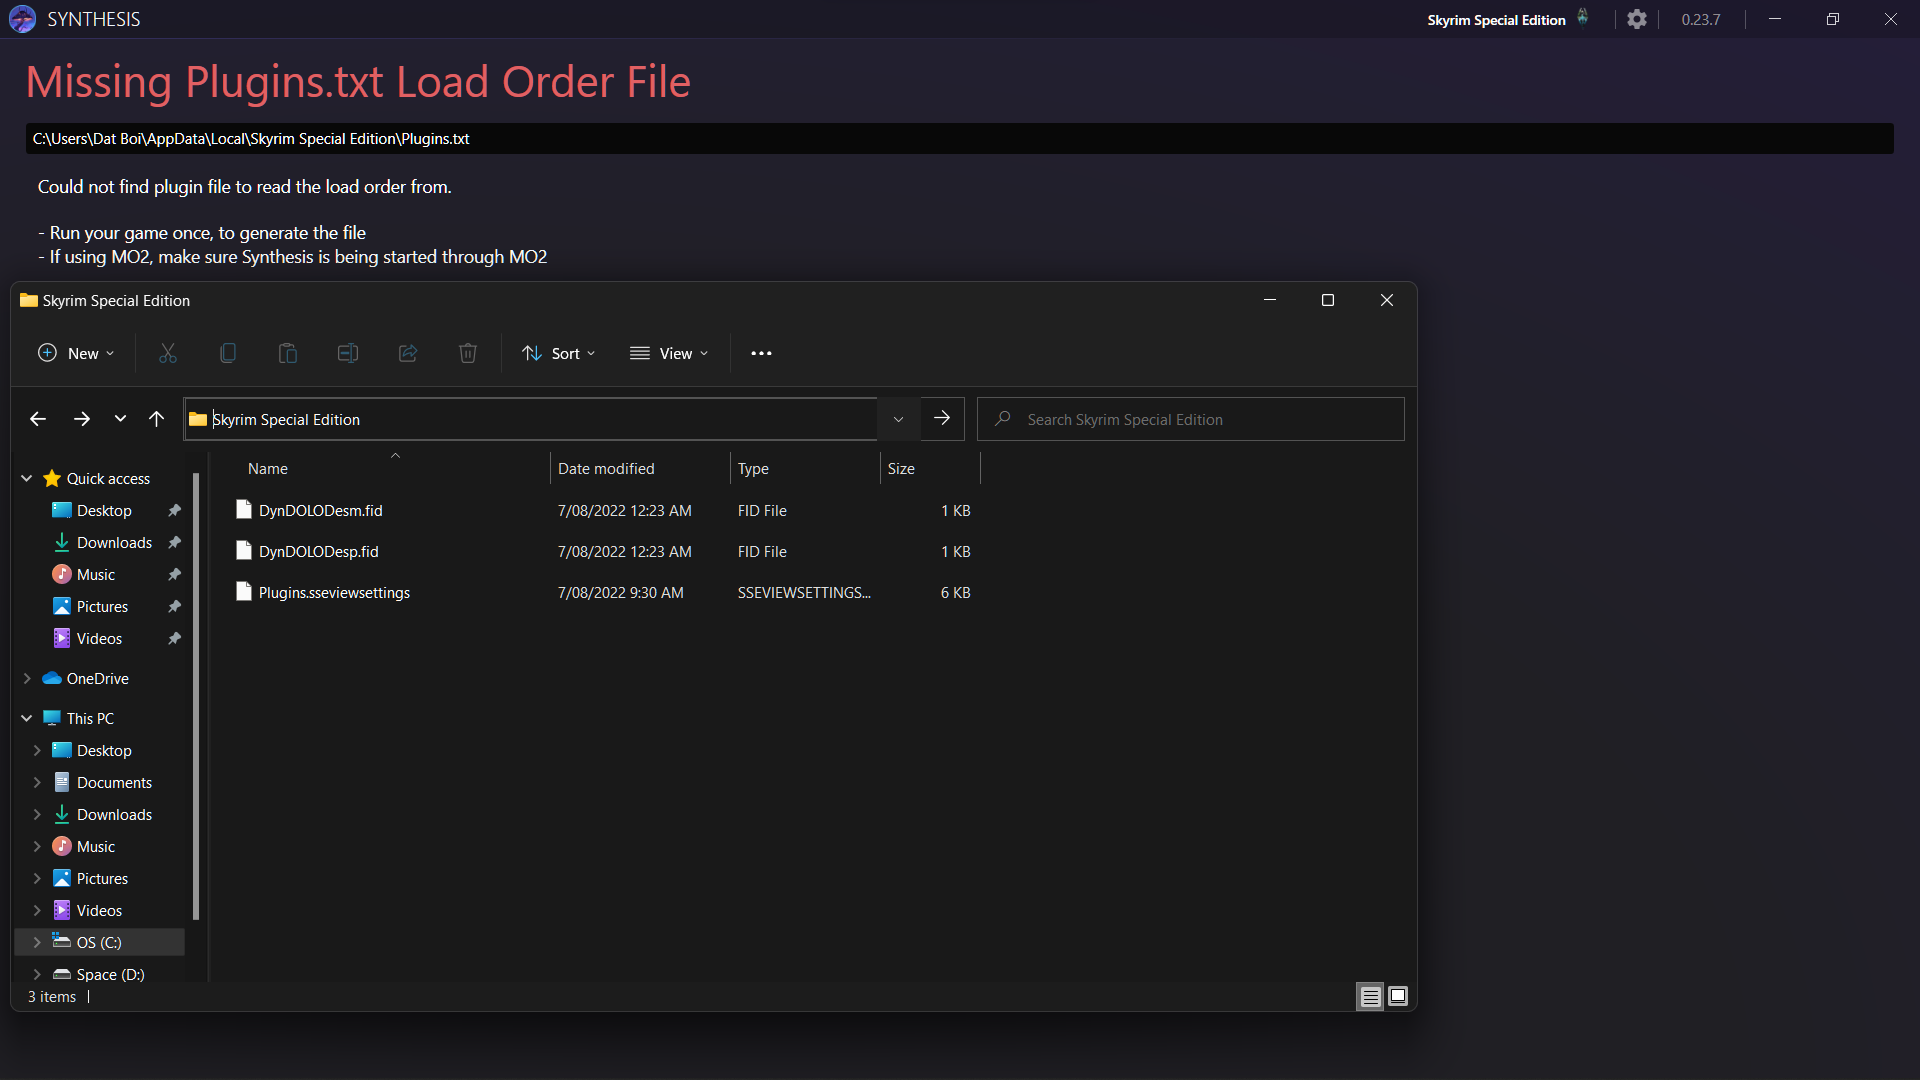This screenshot has width=1920, height=1080.
Task: Switch to large icons view layout
Action: click(1397, 996)
